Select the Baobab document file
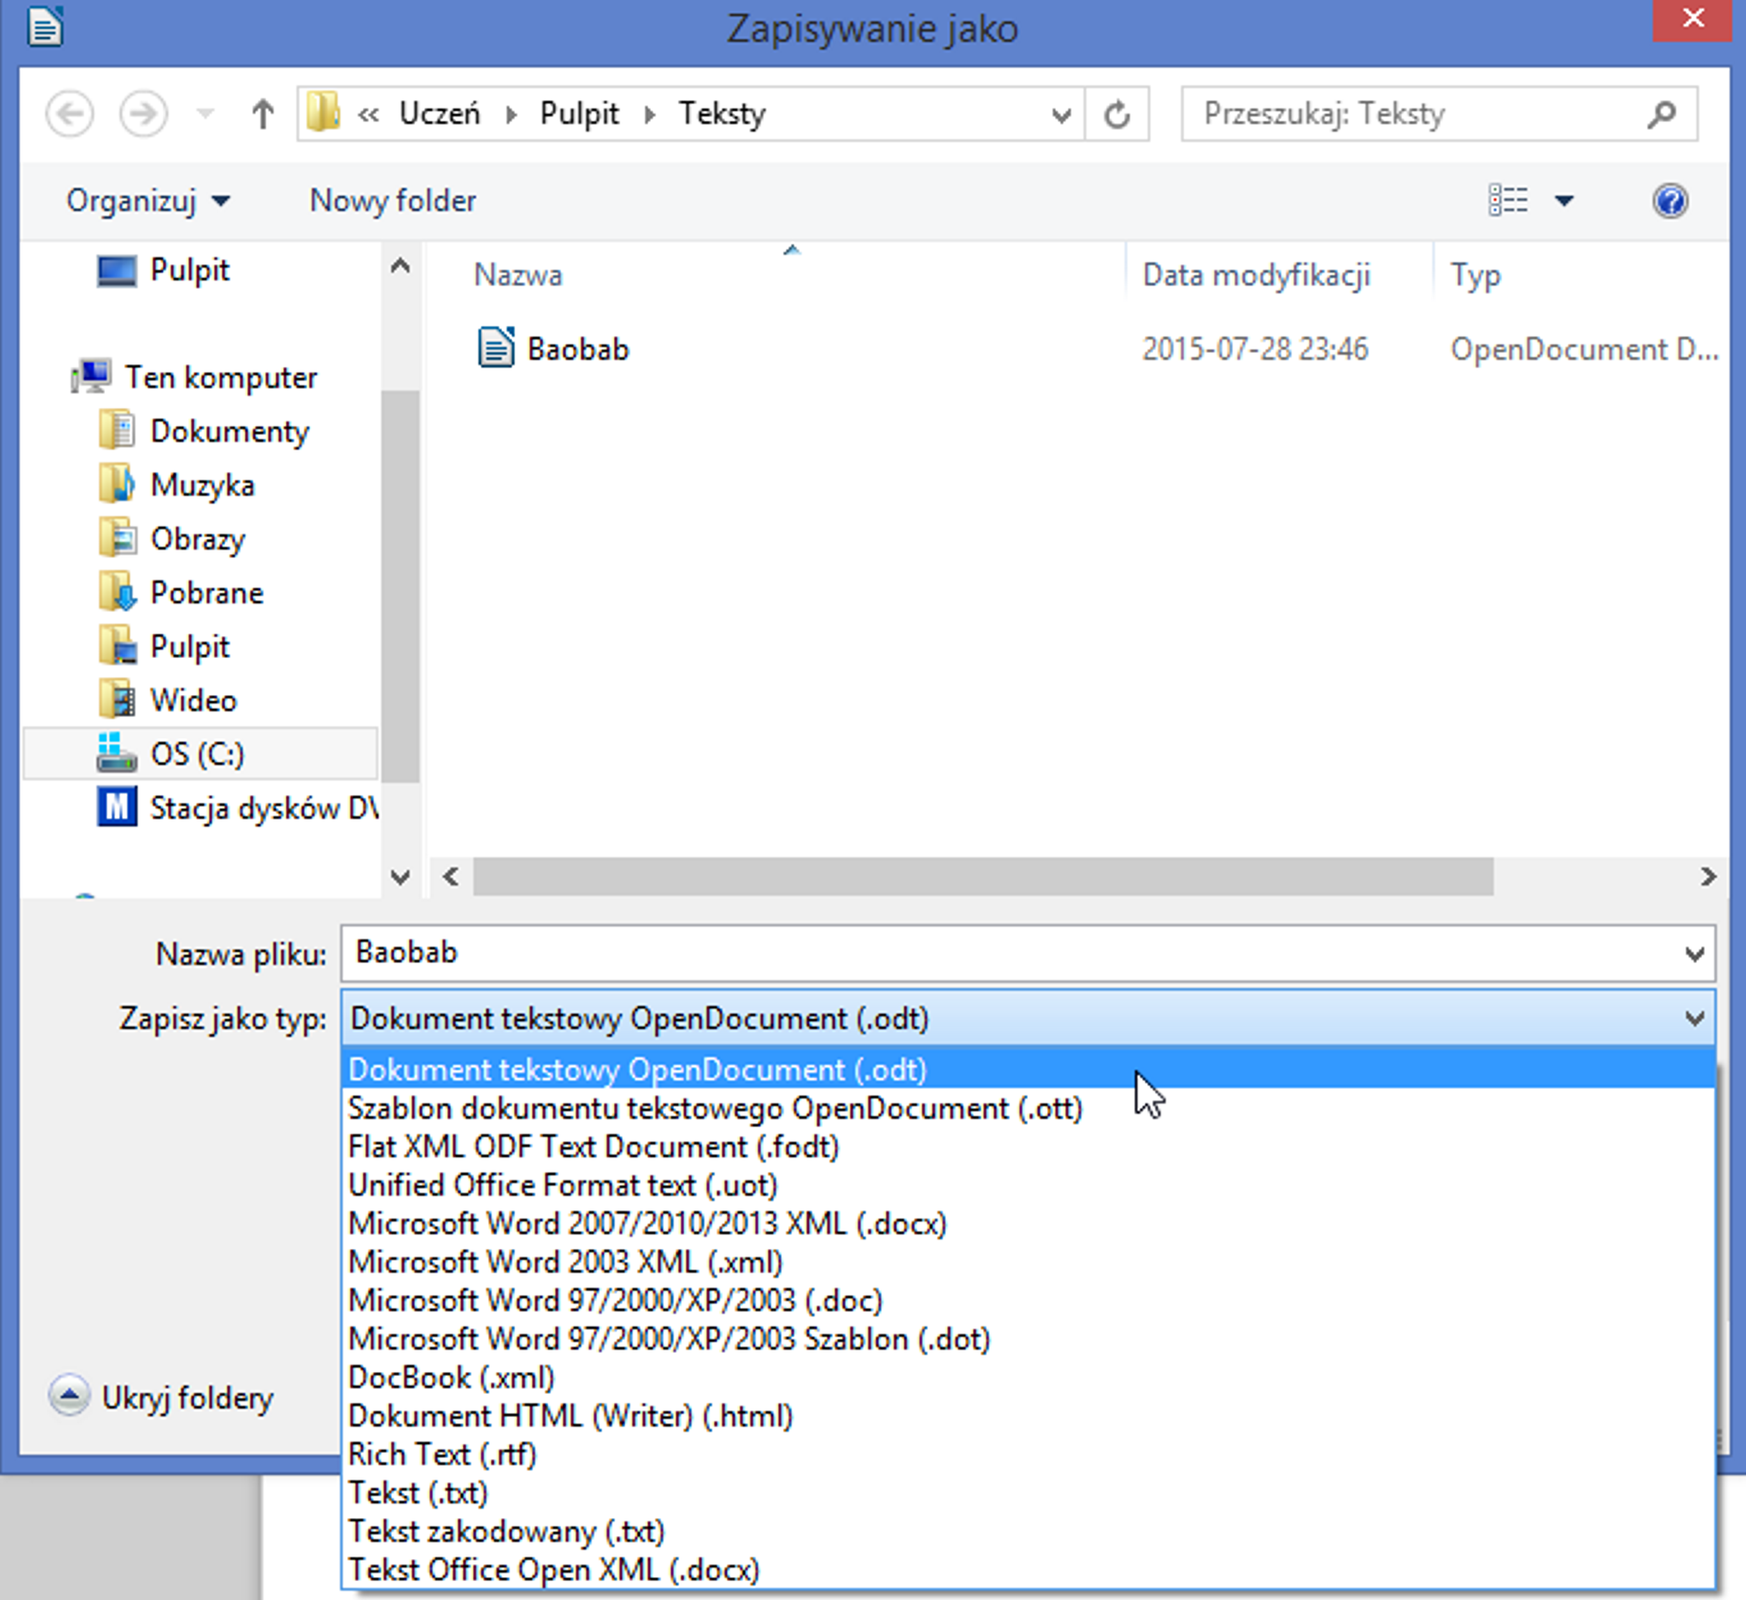 (x=577, y=349)
